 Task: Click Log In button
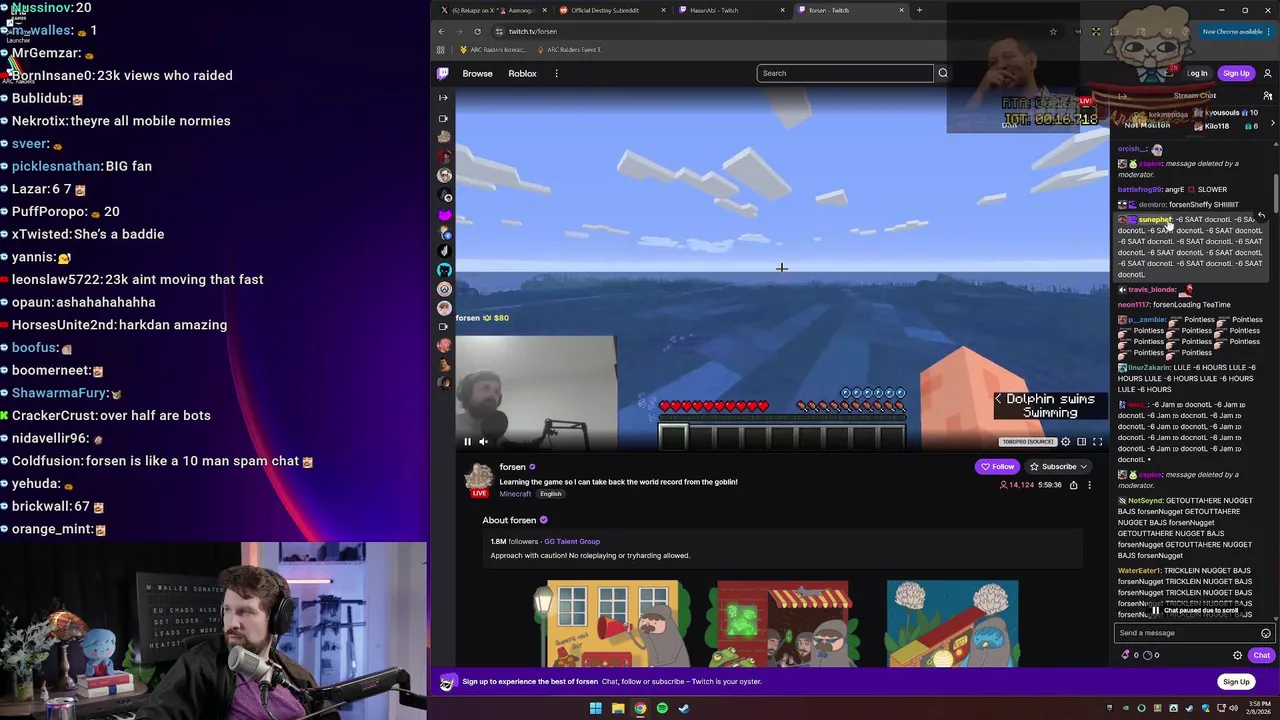click(x=1197, y=73)
